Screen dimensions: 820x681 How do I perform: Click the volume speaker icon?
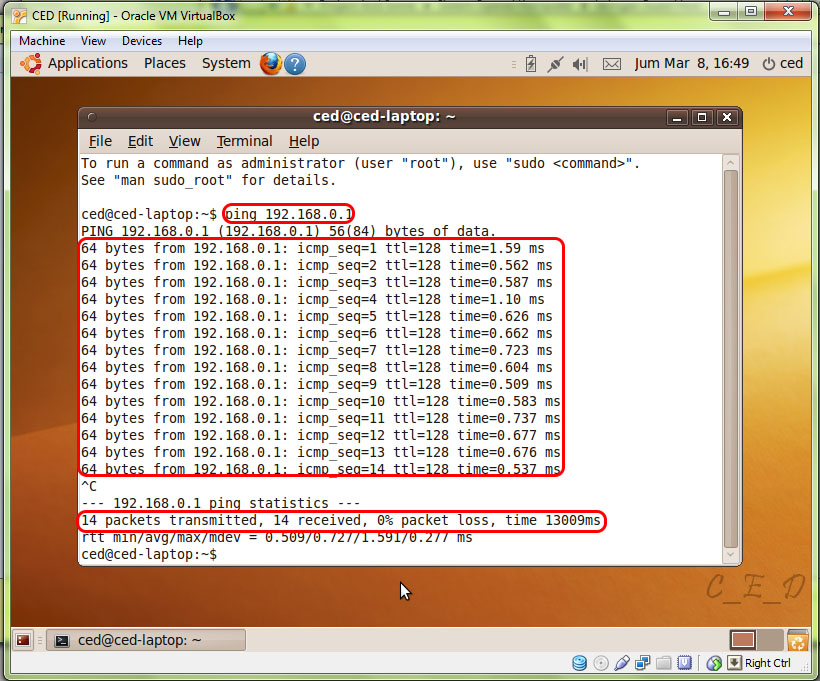(580, 64)
